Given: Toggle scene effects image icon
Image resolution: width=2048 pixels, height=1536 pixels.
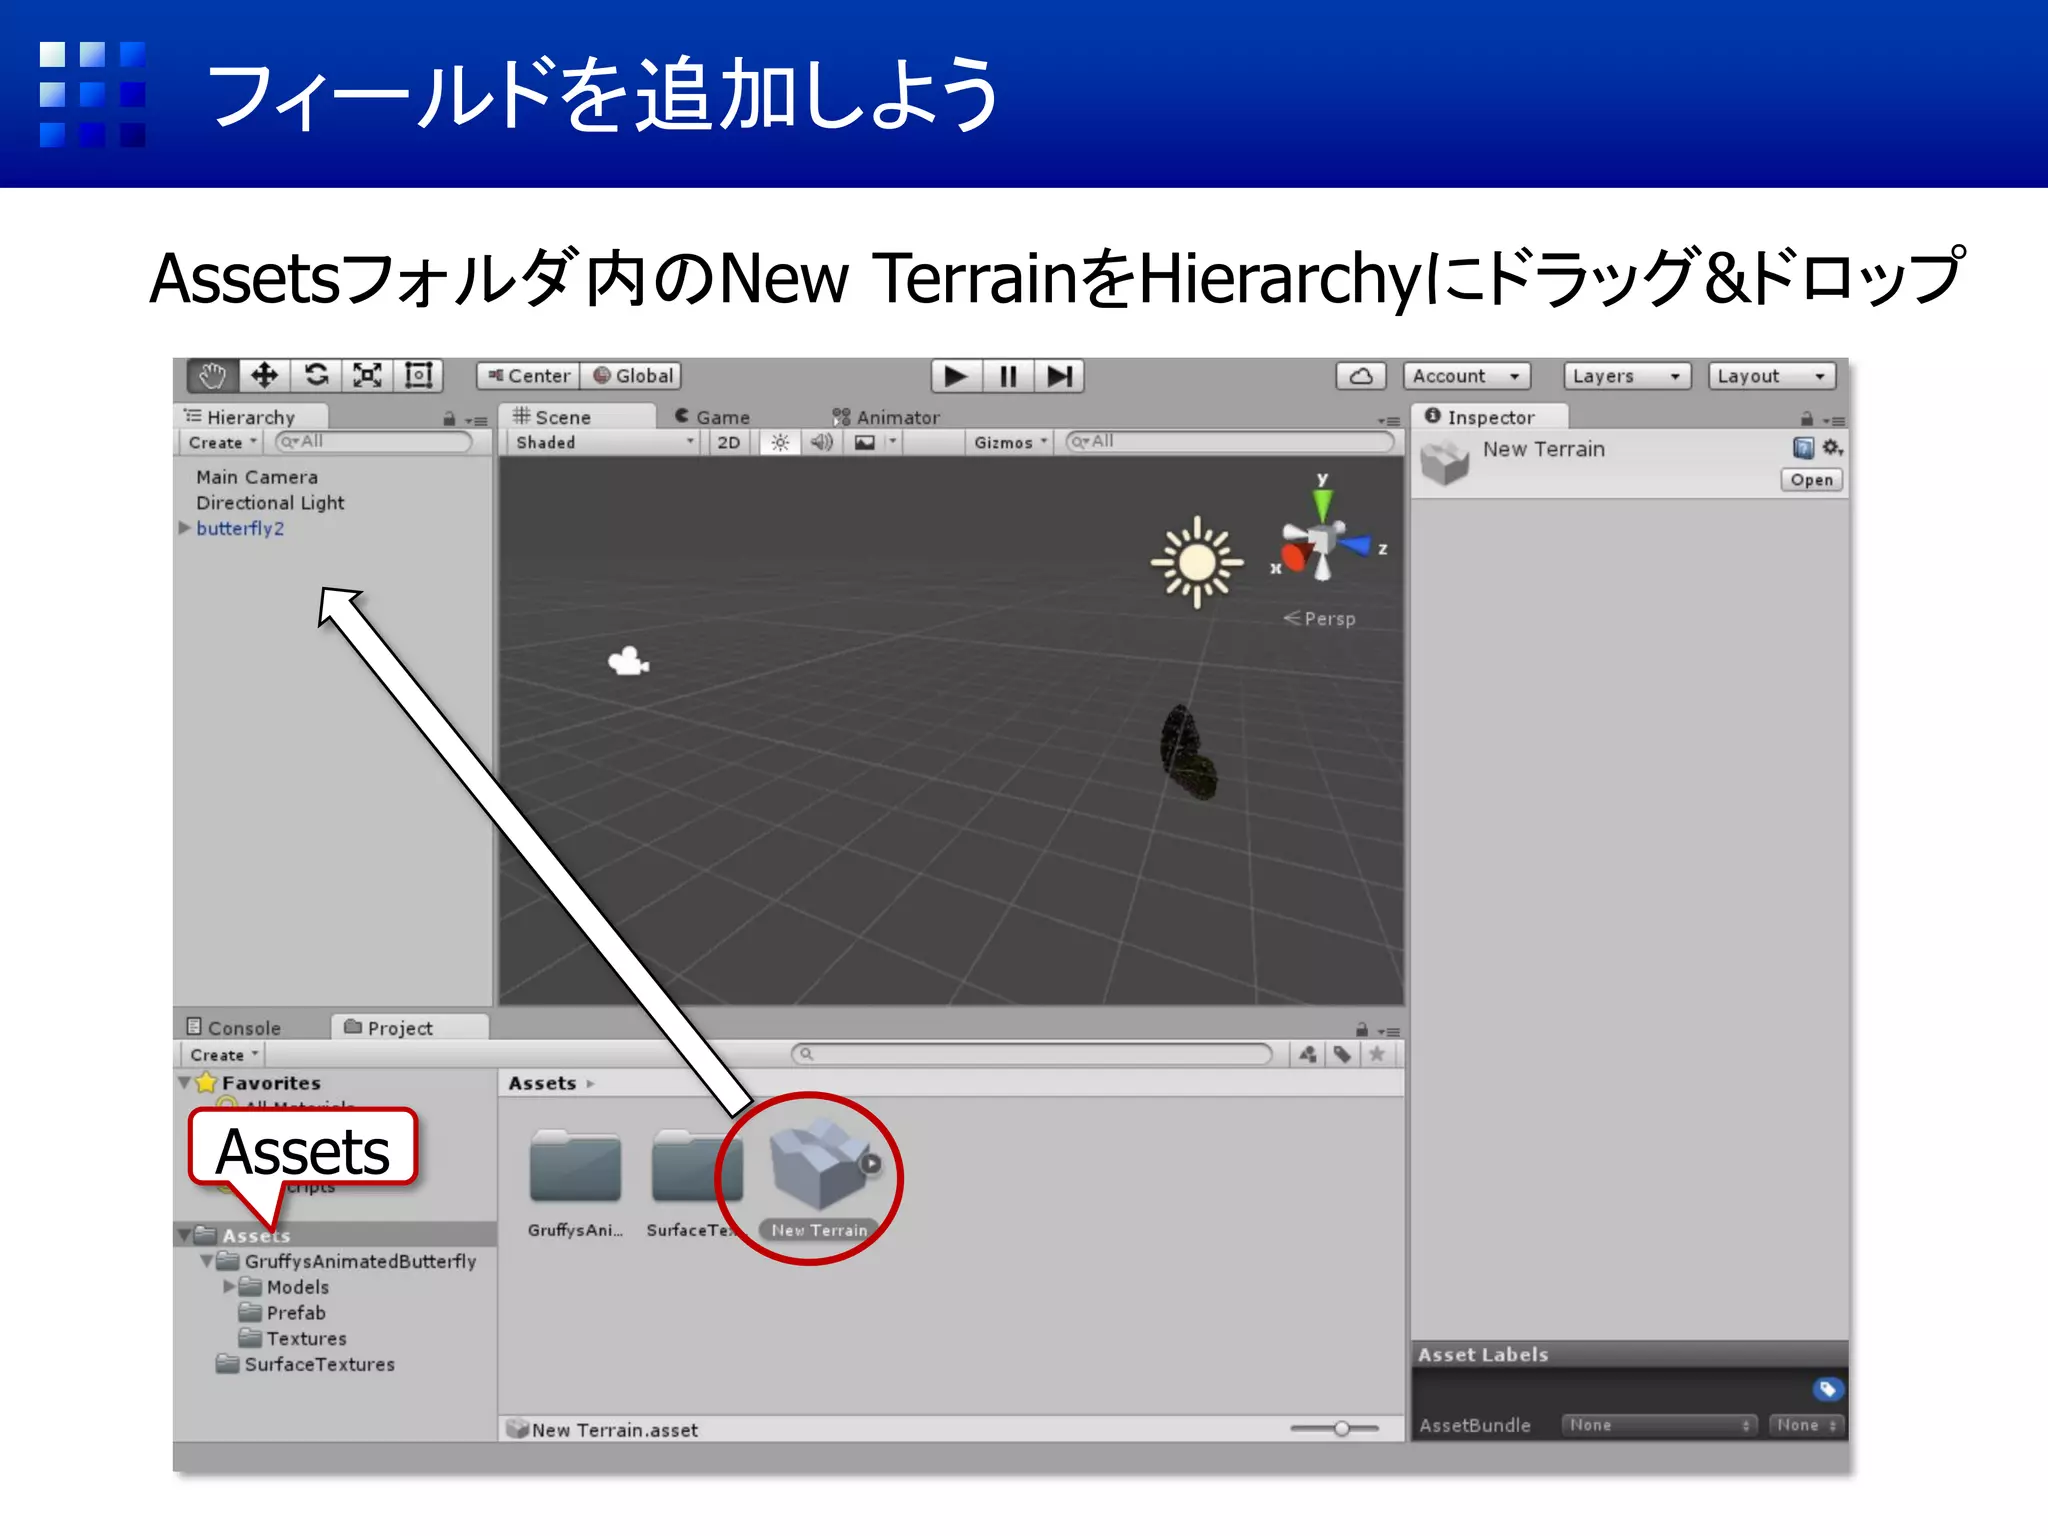Looking at the screenshot, I should tap(864, 442).
